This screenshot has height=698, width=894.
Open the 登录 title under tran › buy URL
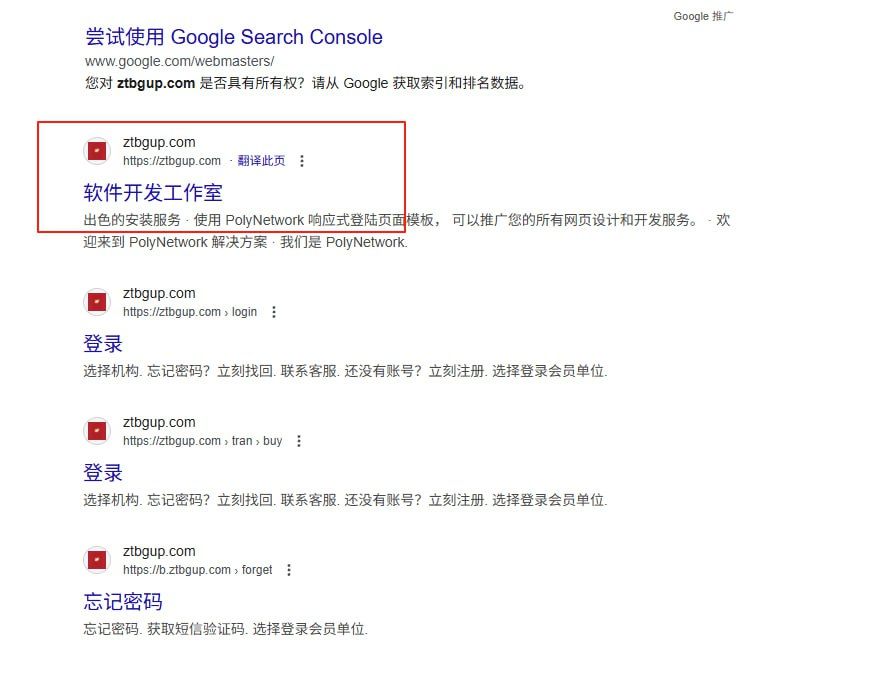[x=103, y=473]
